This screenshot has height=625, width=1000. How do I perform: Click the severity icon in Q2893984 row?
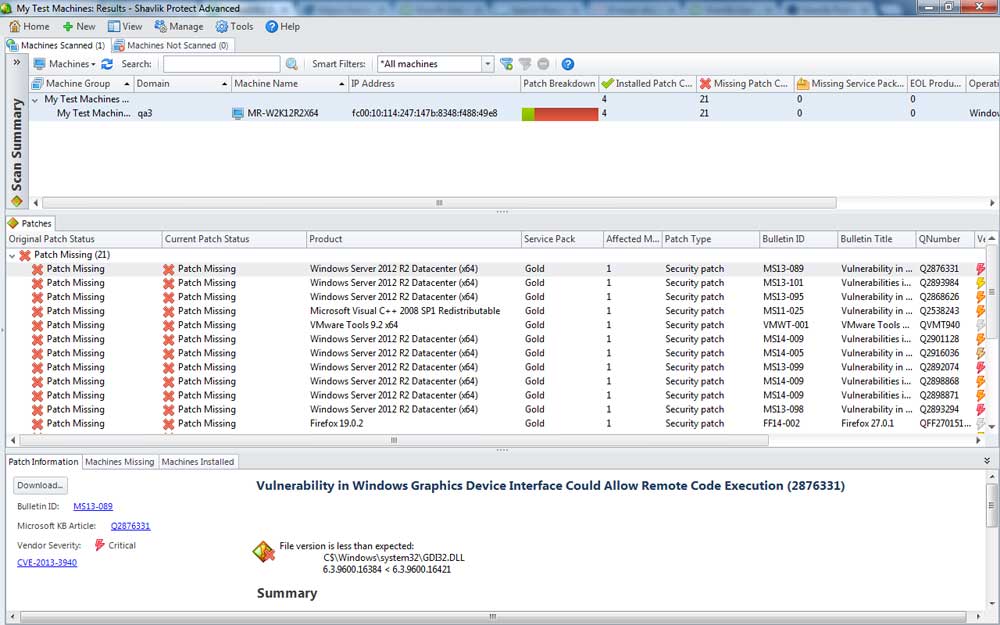pyautogui.click(x=981, y=283)
